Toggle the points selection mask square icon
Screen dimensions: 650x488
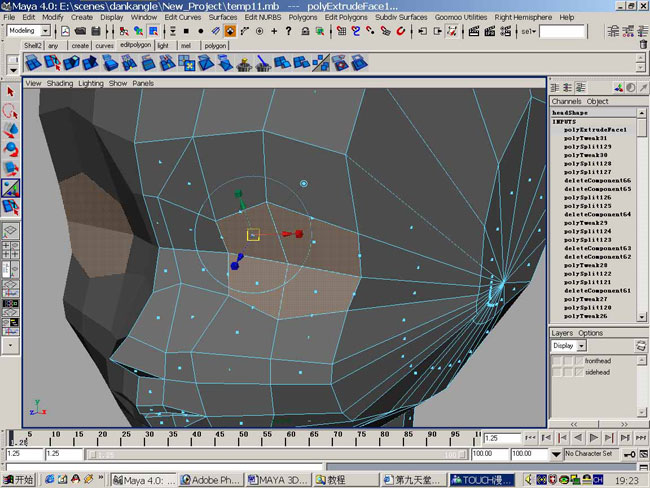[x=186, y=31]
